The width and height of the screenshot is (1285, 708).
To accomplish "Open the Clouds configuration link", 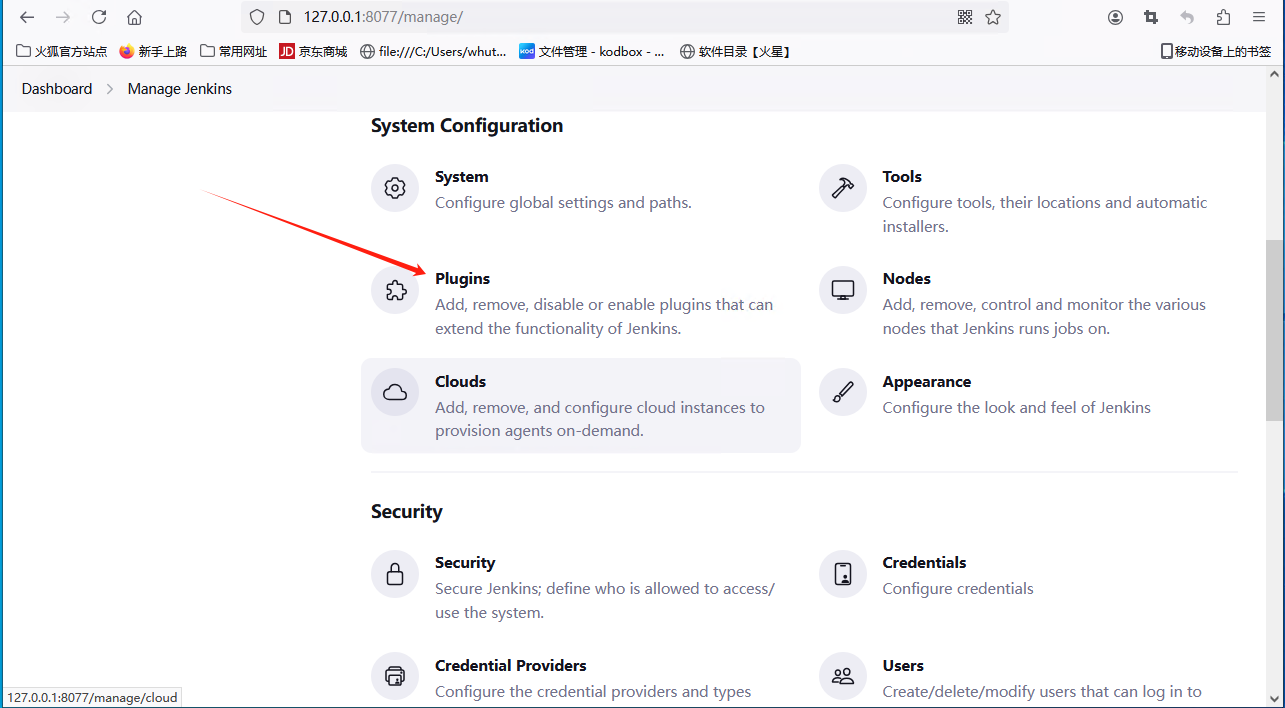I will coord(460,382).
